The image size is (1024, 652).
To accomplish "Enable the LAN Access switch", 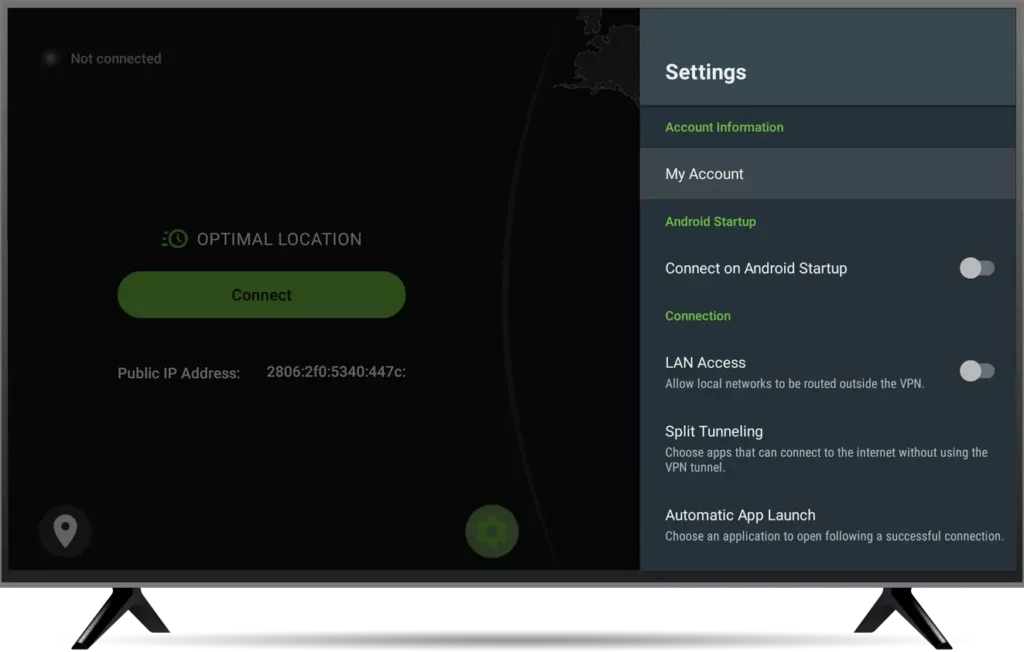I will point(977,371).
